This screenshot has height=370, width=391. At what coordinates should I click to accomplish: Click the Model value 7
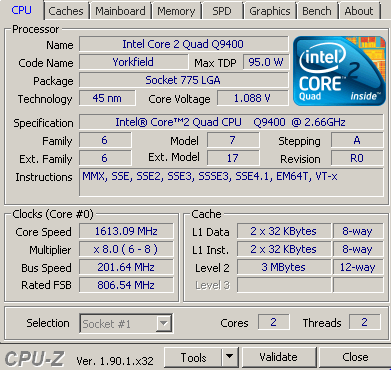(x=233, y=140)
